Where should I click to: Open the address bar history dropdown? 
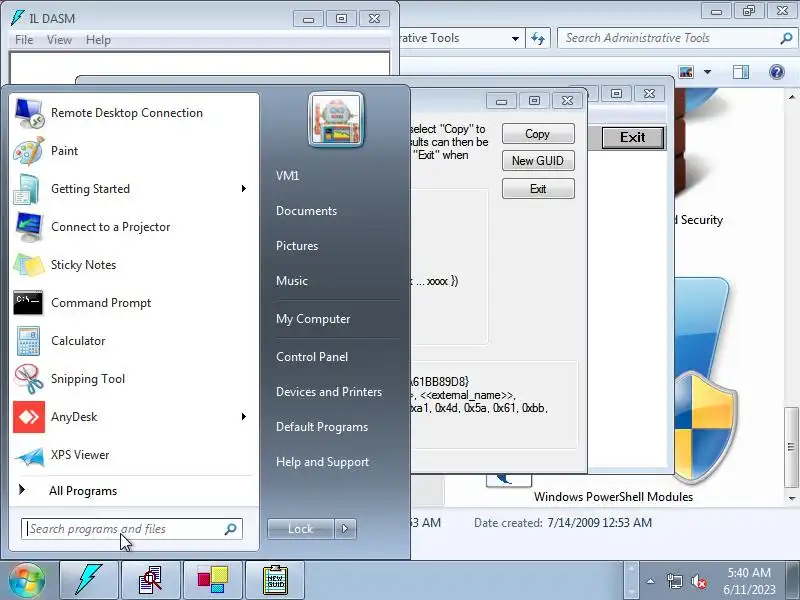[x=515, y=38]
